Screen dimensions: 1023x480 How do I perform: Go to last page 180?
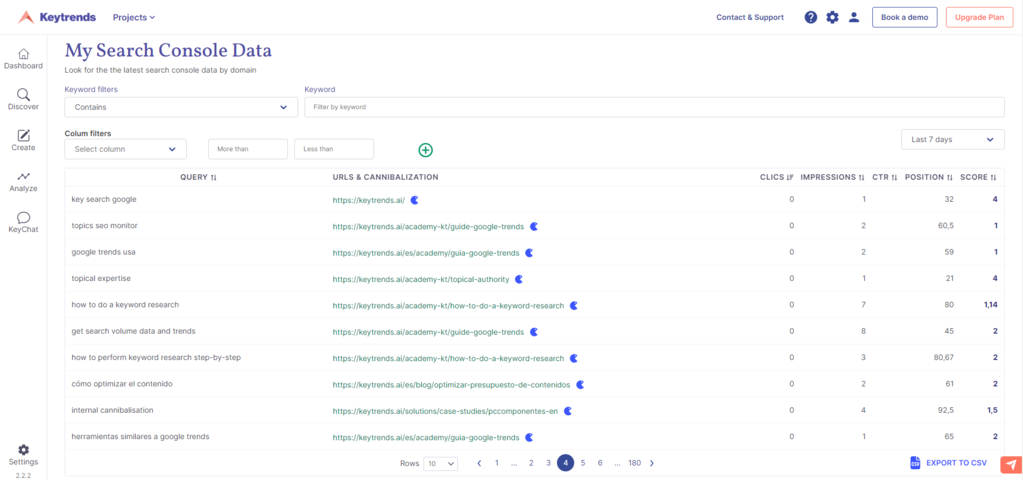click(634, 463)
